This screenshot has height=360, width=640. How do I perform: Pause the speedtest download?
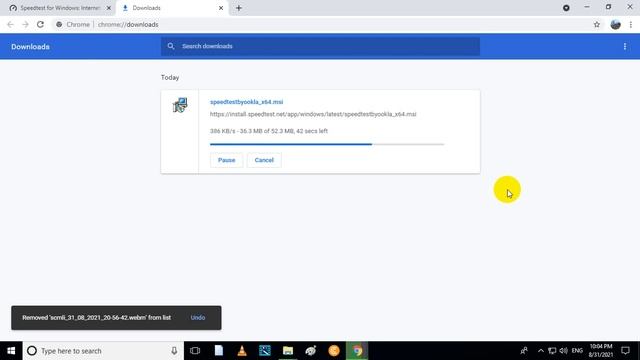pyautogui.click(x=227, y=160)
